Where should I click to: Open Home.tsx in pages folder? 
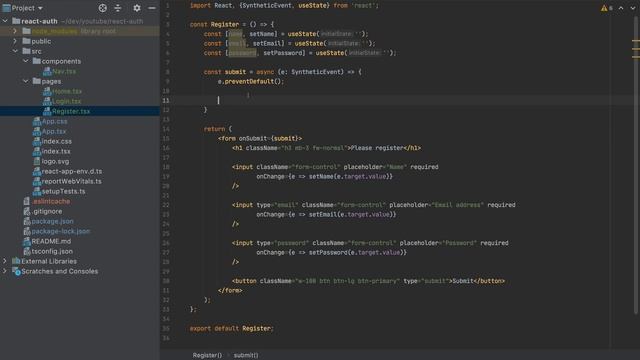(67, 91)
